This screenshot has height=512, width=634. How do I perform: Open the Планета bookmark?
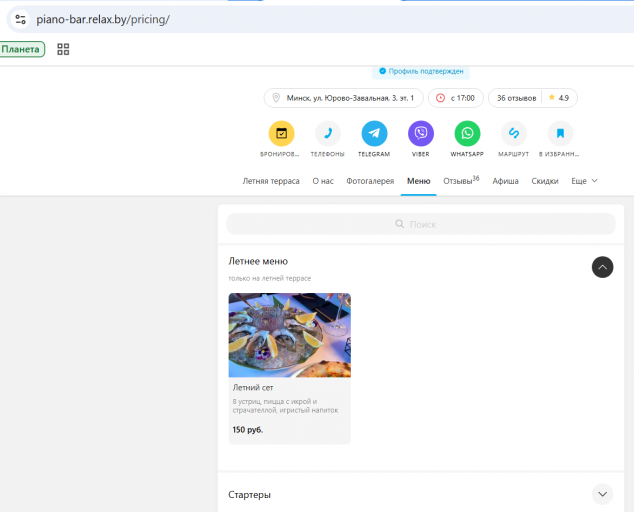pyautogui.click(x=21, y=49)
